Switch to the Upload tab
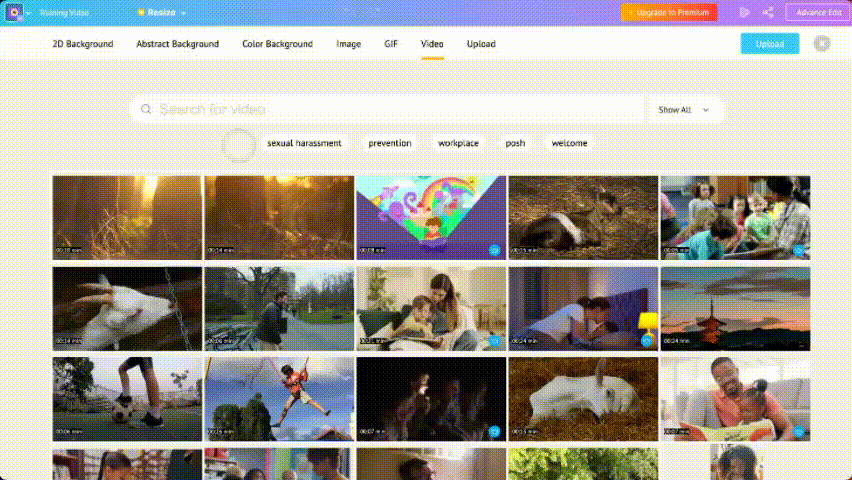The height and width of the screenshot is (480, 852). click(481, 43)
